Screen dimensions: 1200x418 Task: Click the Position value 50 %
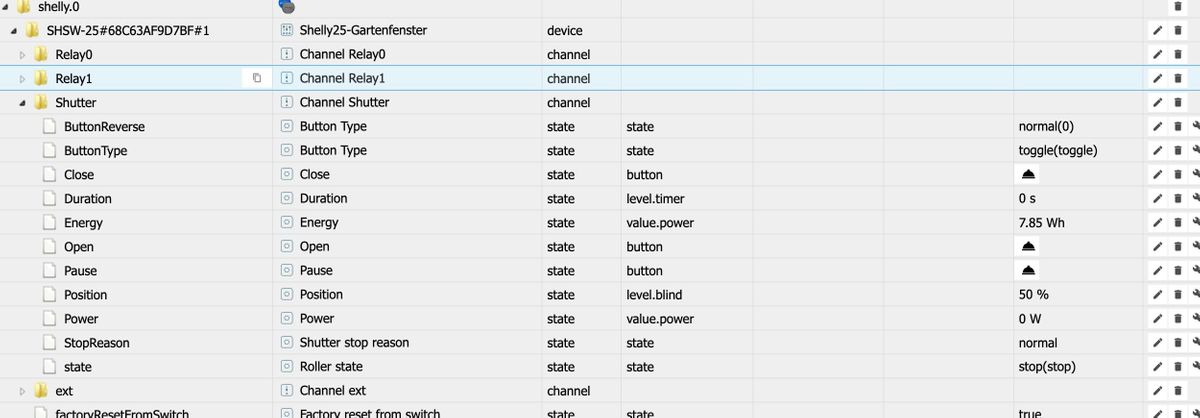1033,294
